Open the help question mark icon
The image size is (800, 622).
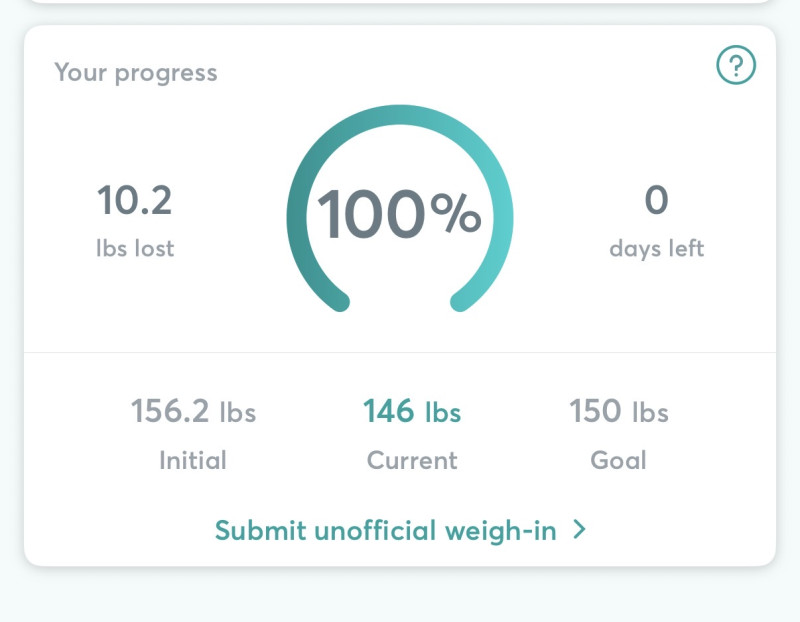coord(736,67)
